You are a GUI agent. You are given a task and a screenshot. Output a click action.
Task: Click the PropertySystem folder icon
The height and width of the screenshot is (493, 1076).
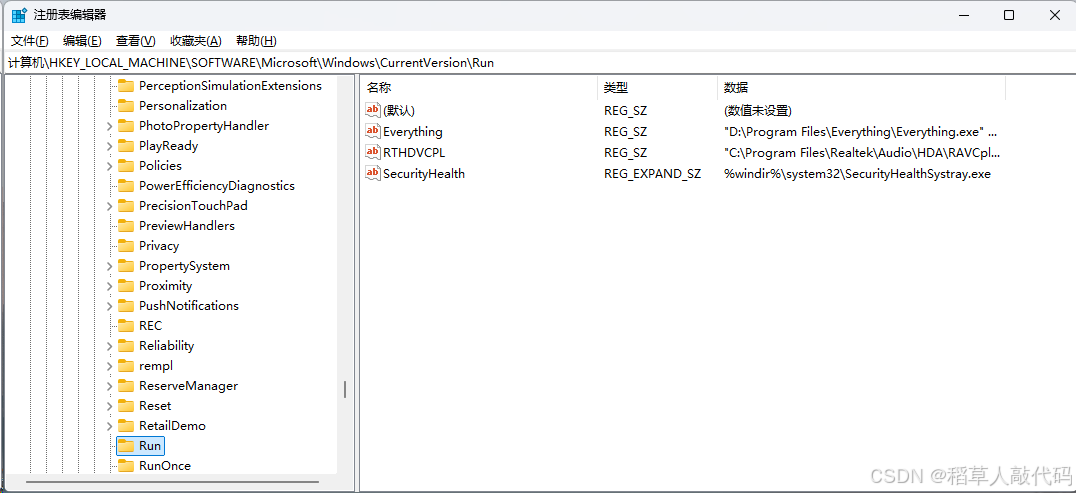pos(126,266)
